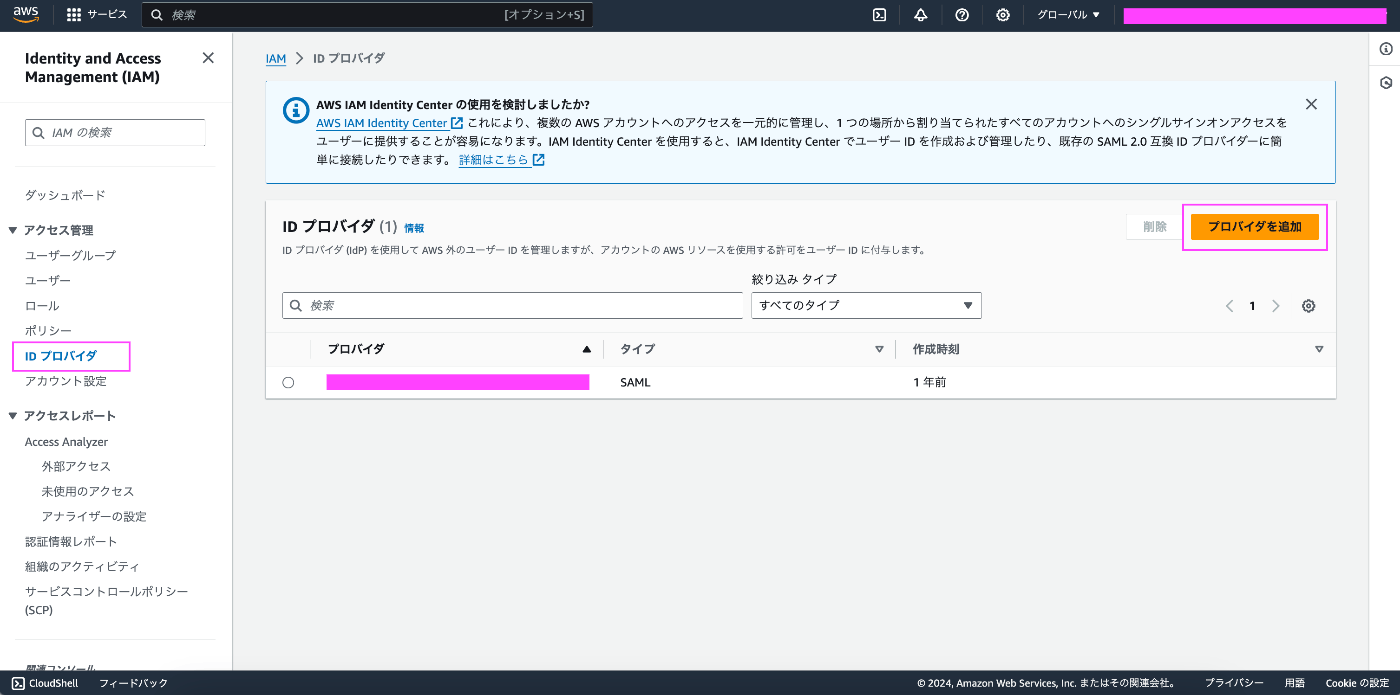Open the 情報 link beside ID プロバイダ
This screenshot has height=695, width=1400.
coord(414,229)
